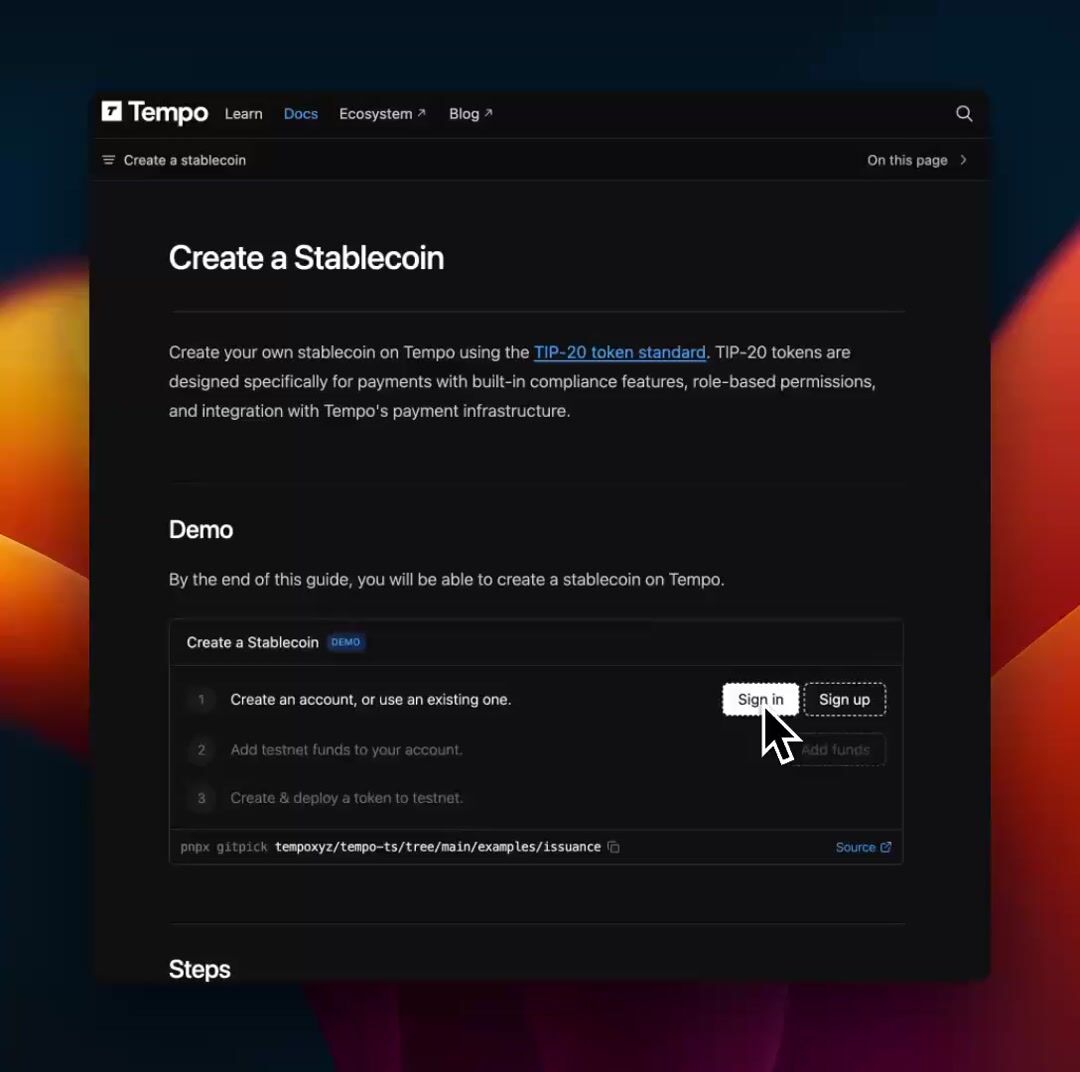The width and height of the screenshot is (1080, 1072).
Task: Click the Create a Stablecoin page heading
Action: 307,258
